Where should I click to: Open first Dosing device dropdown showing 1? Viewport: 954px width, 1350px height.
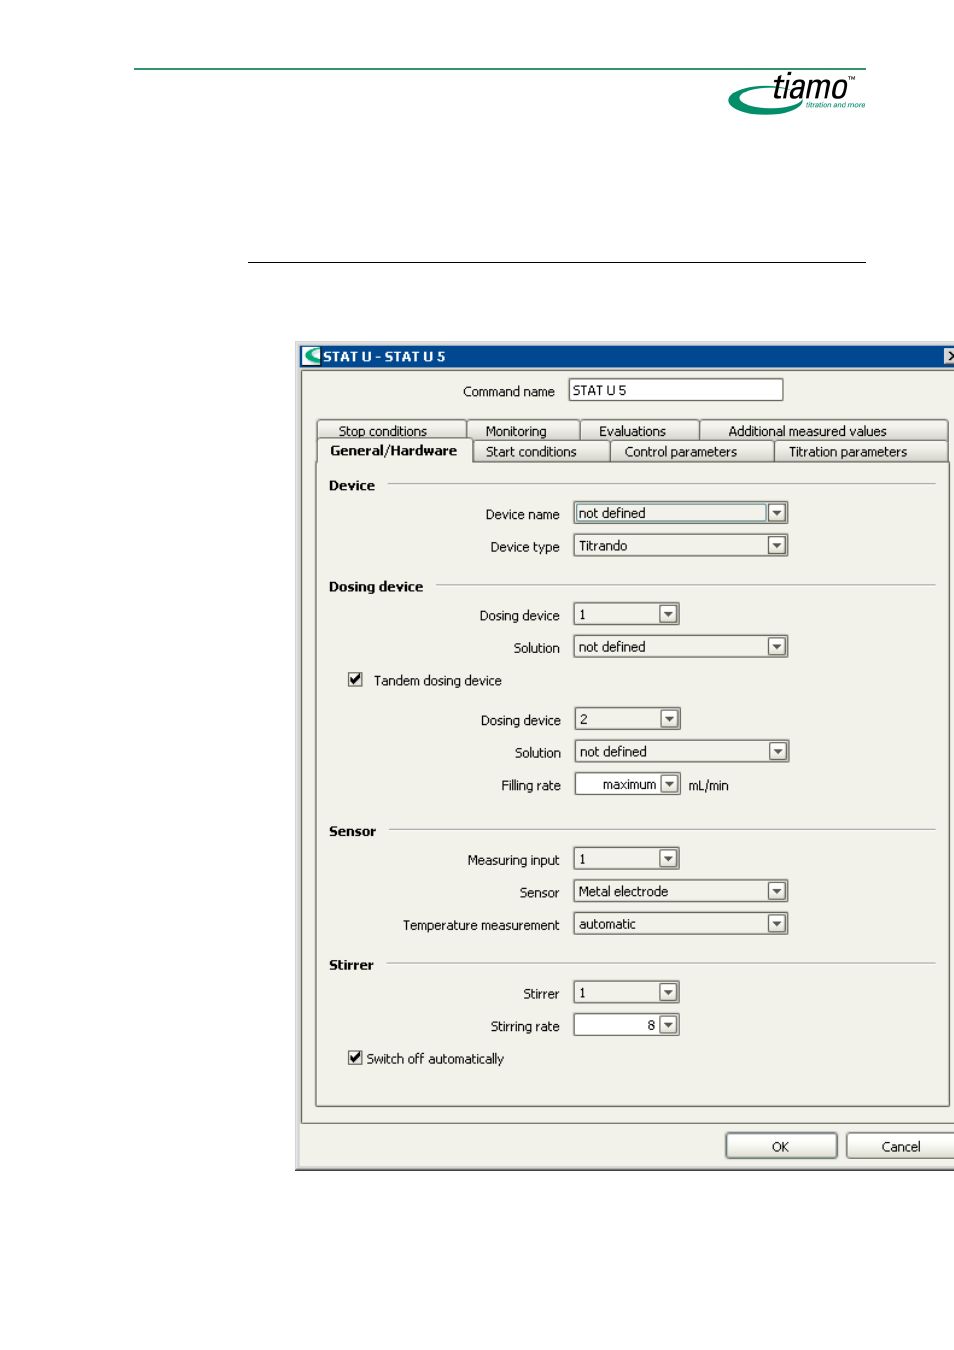click(668, 614)
